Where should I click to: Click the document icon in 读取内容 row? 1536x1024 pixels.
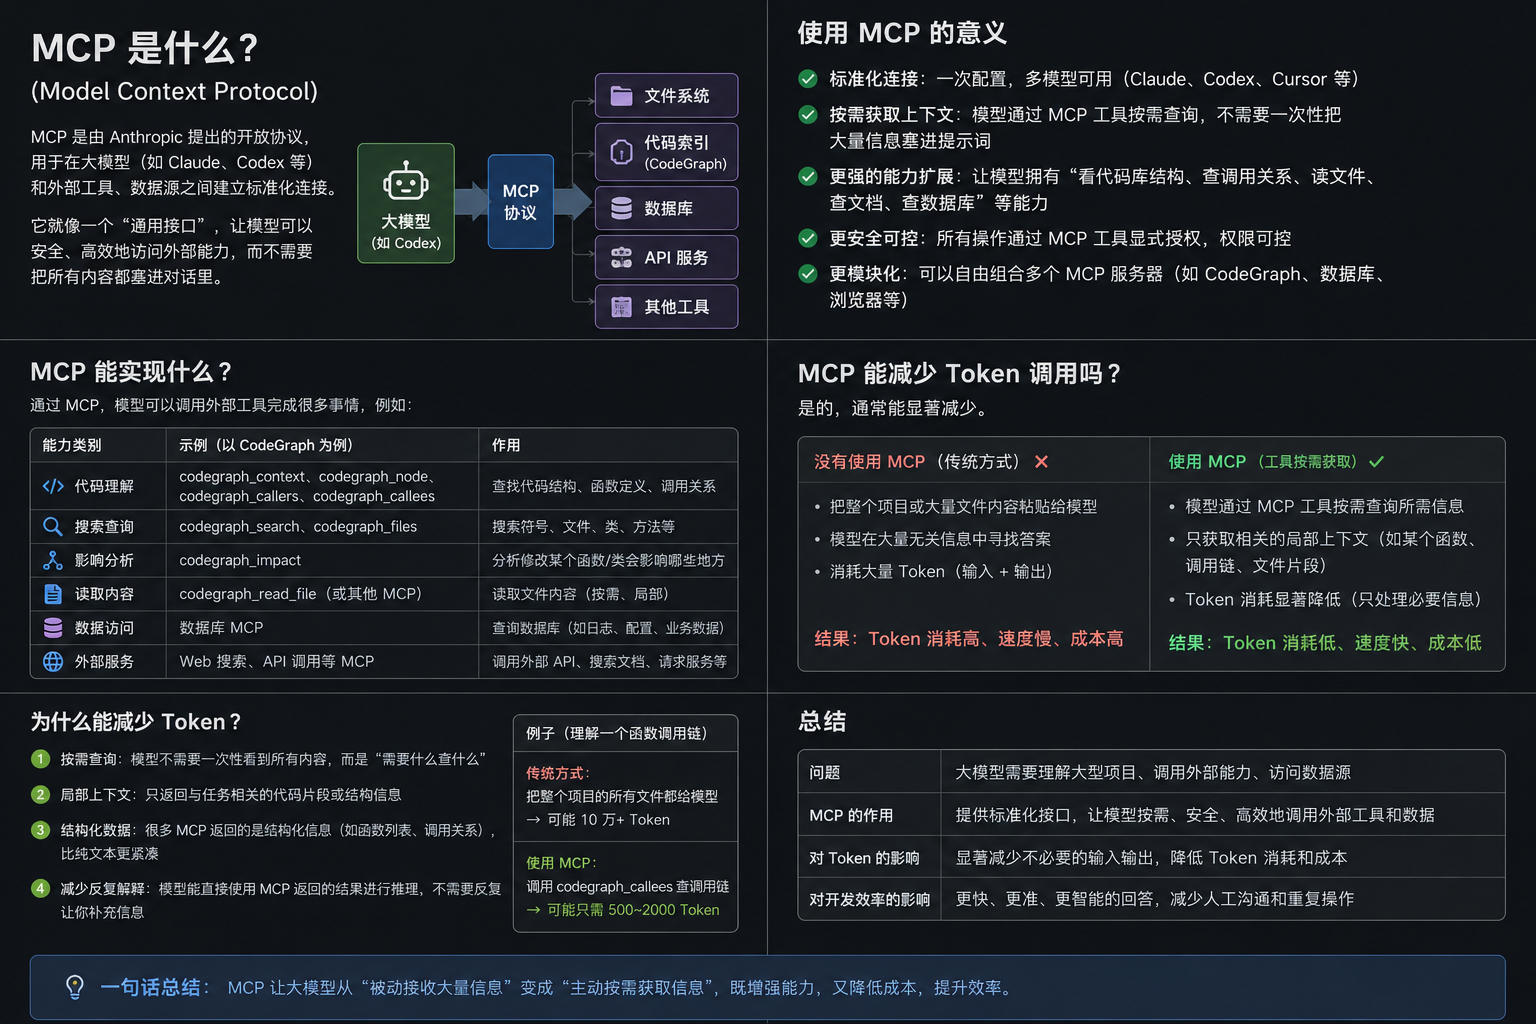click(53, 594)
